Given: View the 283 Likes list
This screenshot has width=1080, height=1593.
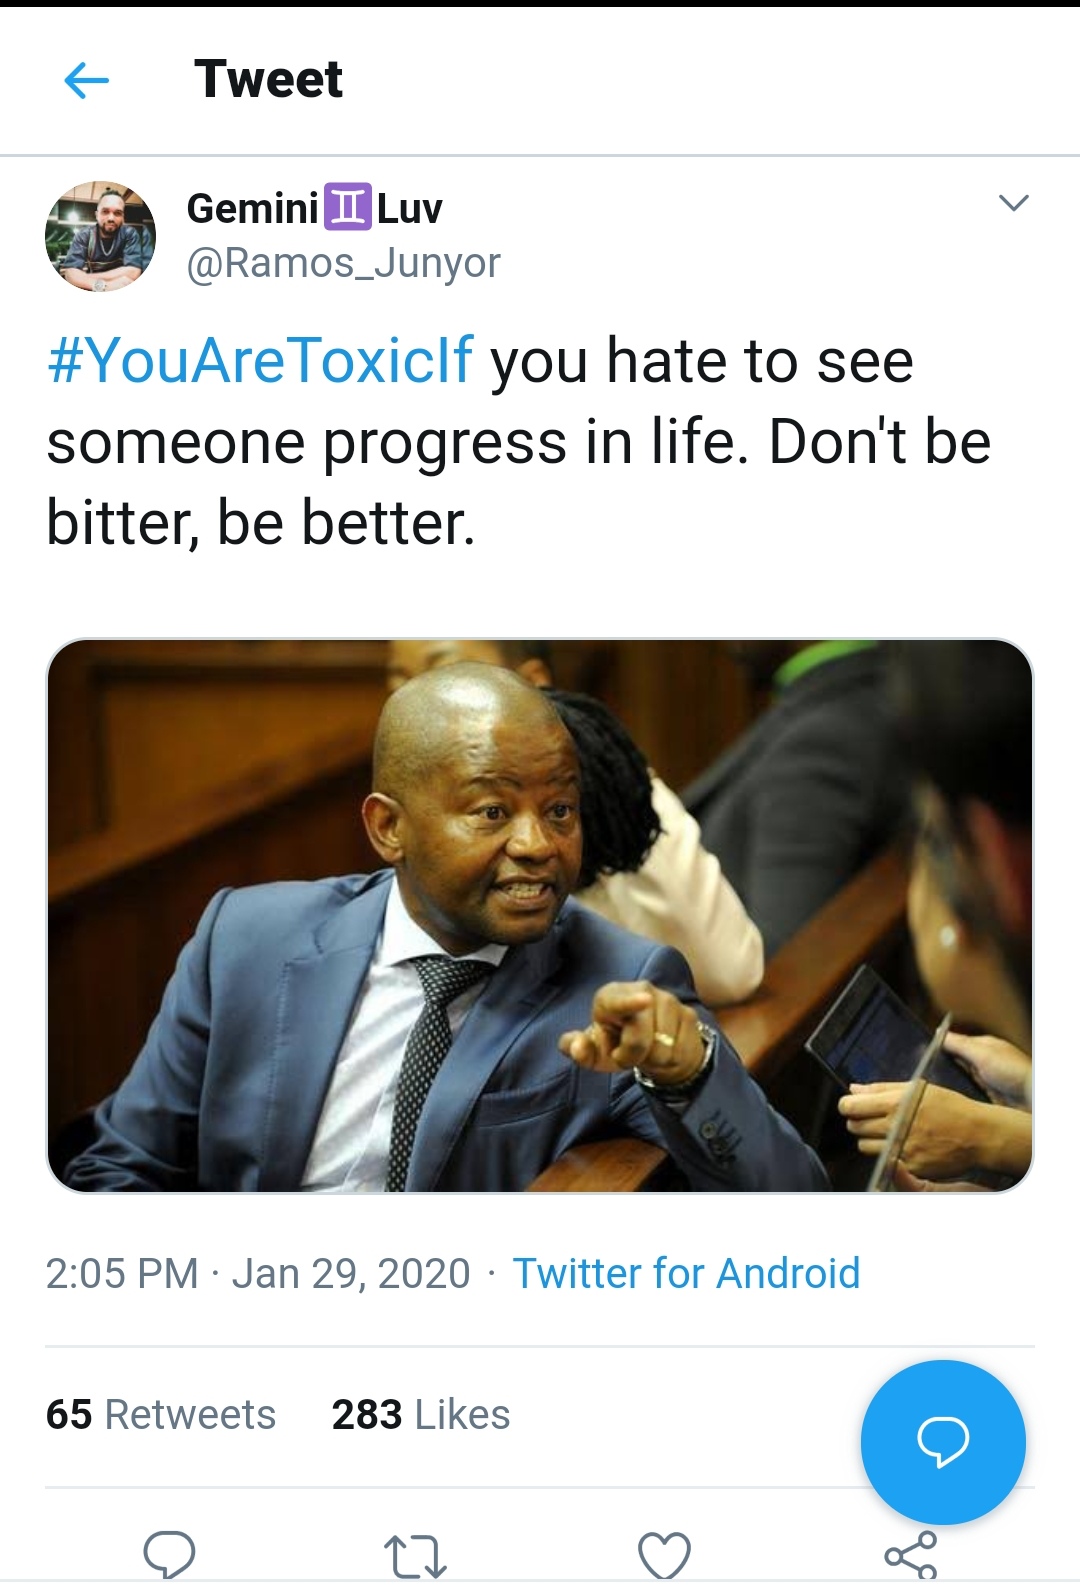Looking at the screenshot, I should coord(420,1414).
